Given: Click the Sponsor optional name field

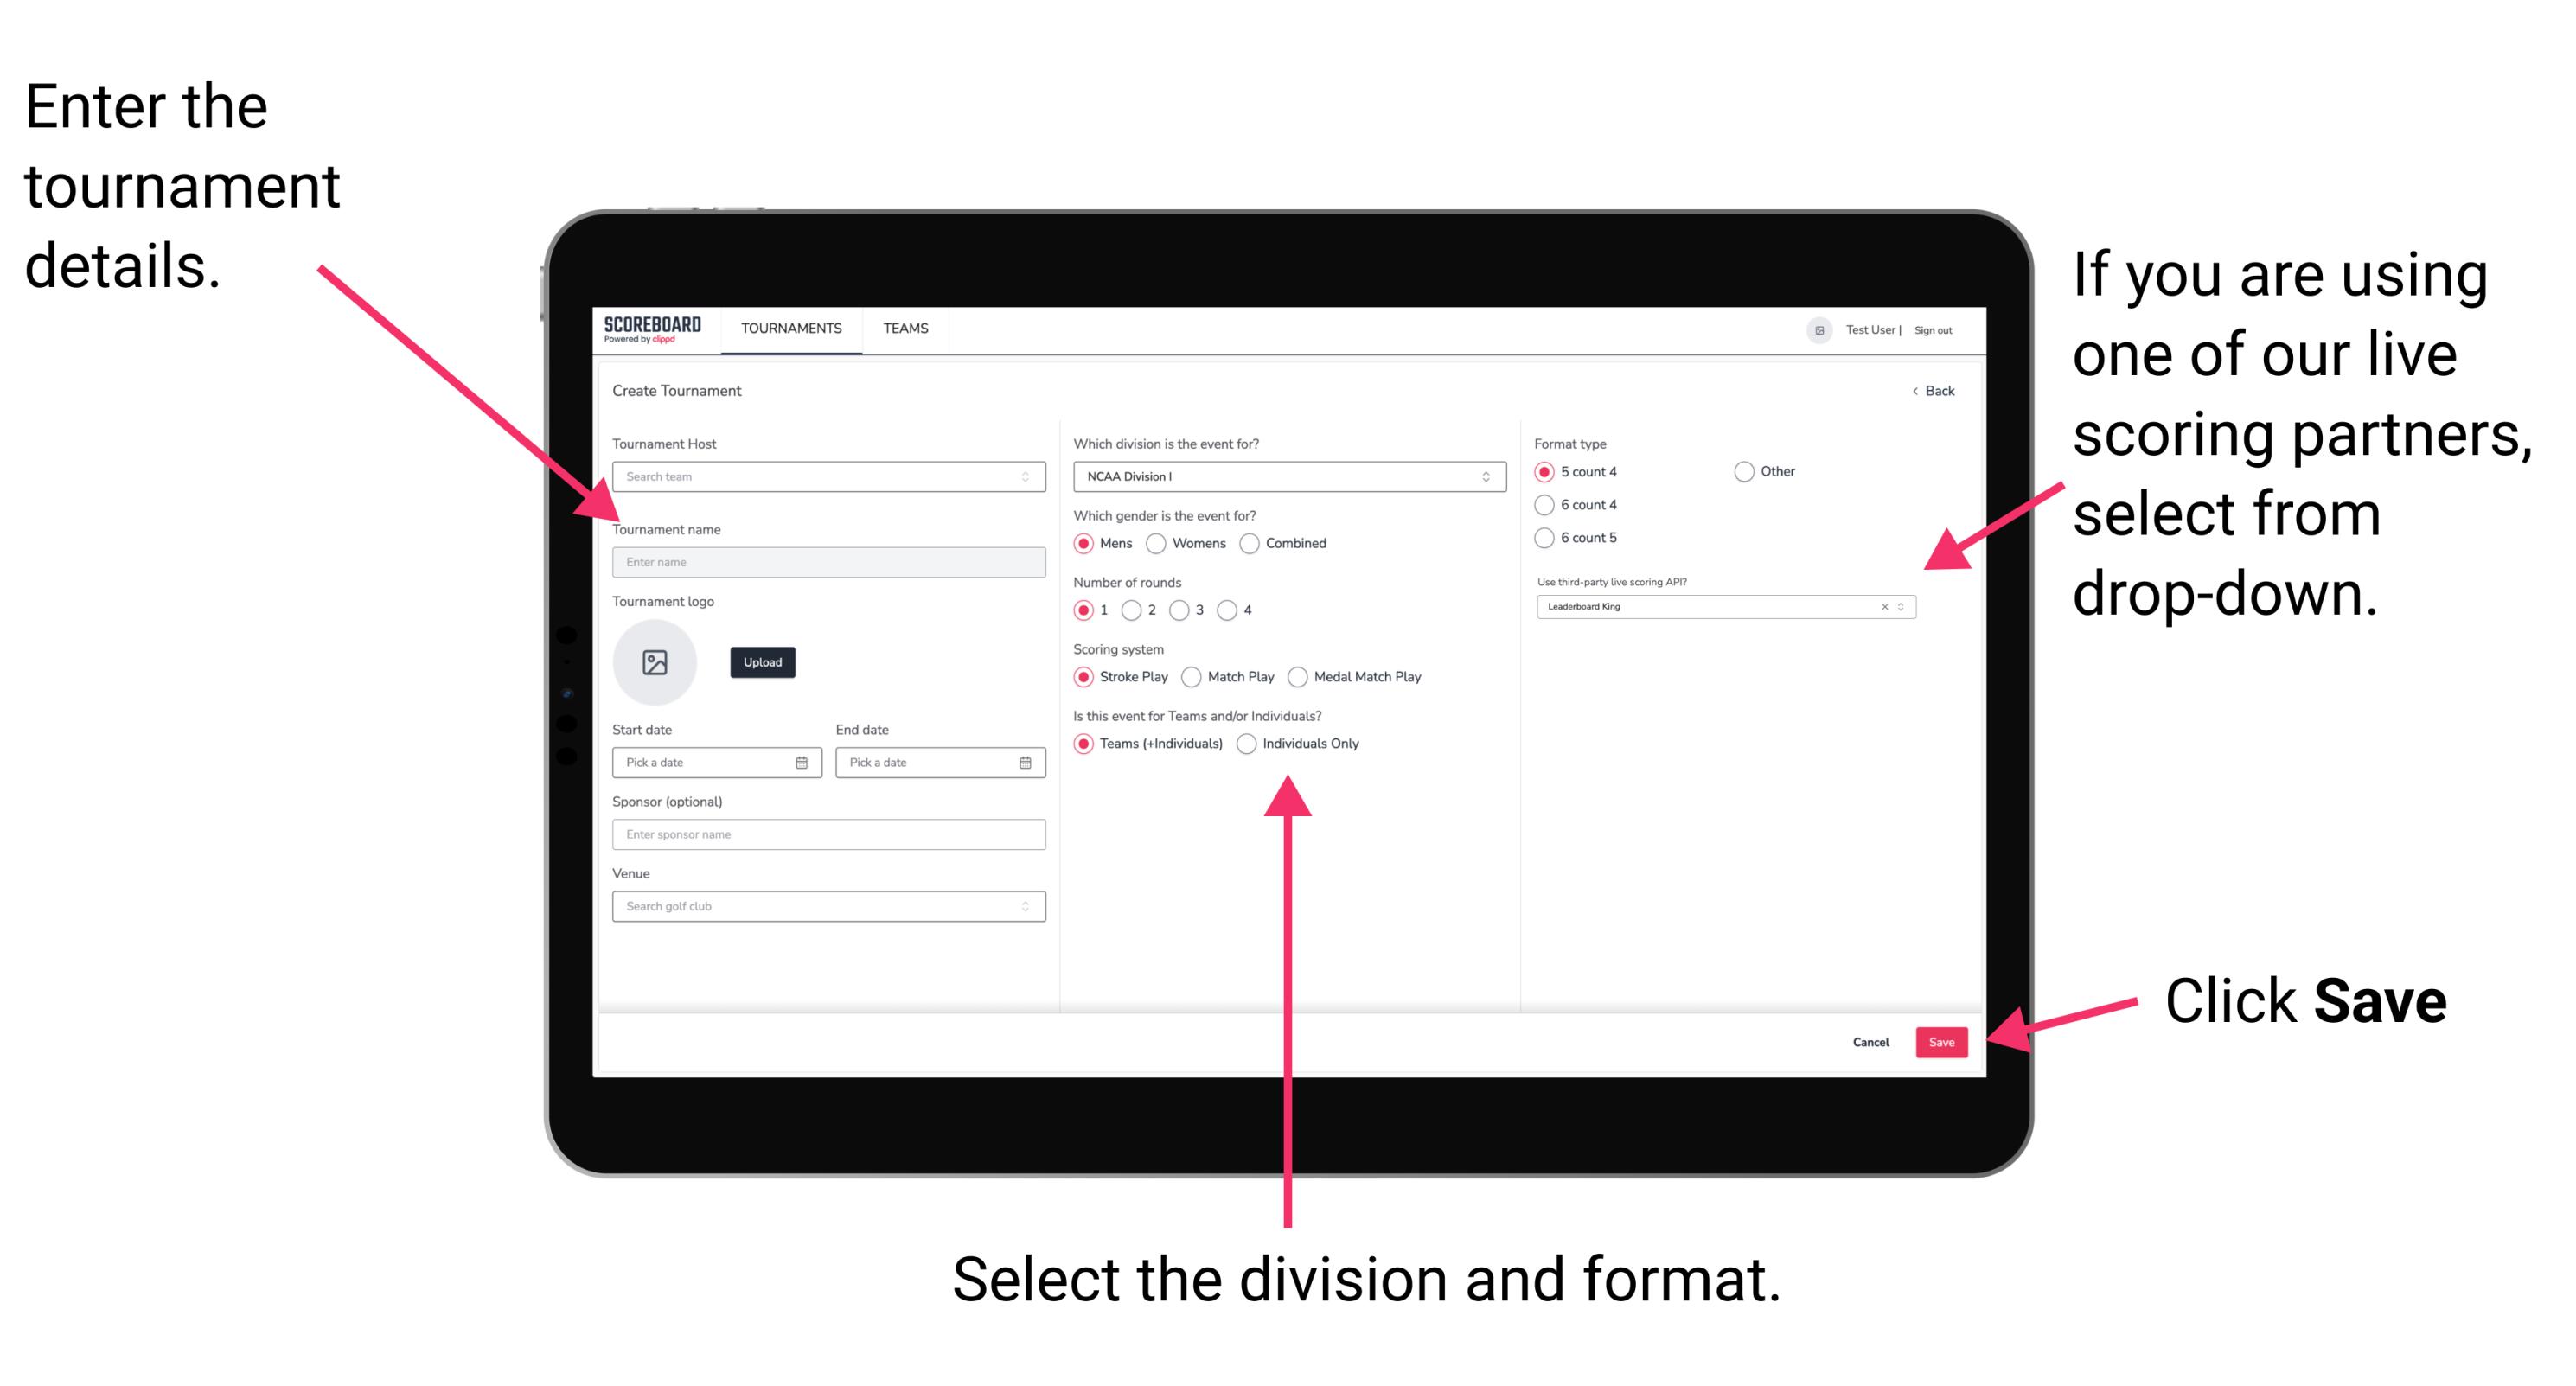Looking at the screenshot, I should tap(825, 834).
